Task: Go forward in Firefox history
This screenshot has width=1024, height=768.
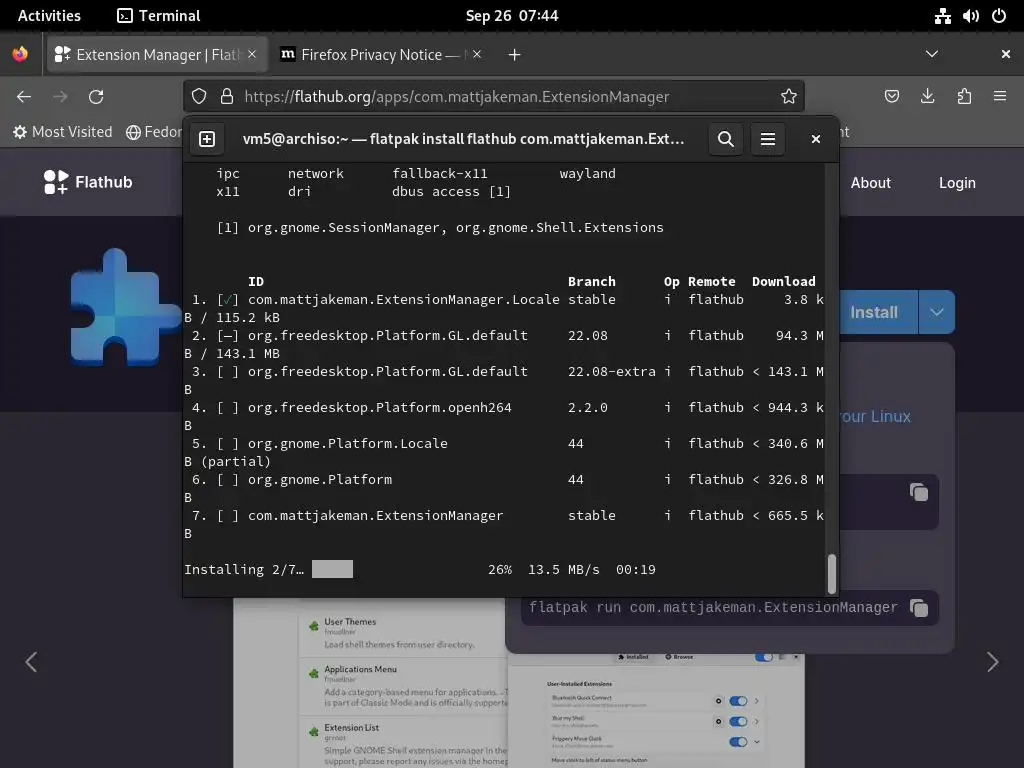Action: (60, 97)
